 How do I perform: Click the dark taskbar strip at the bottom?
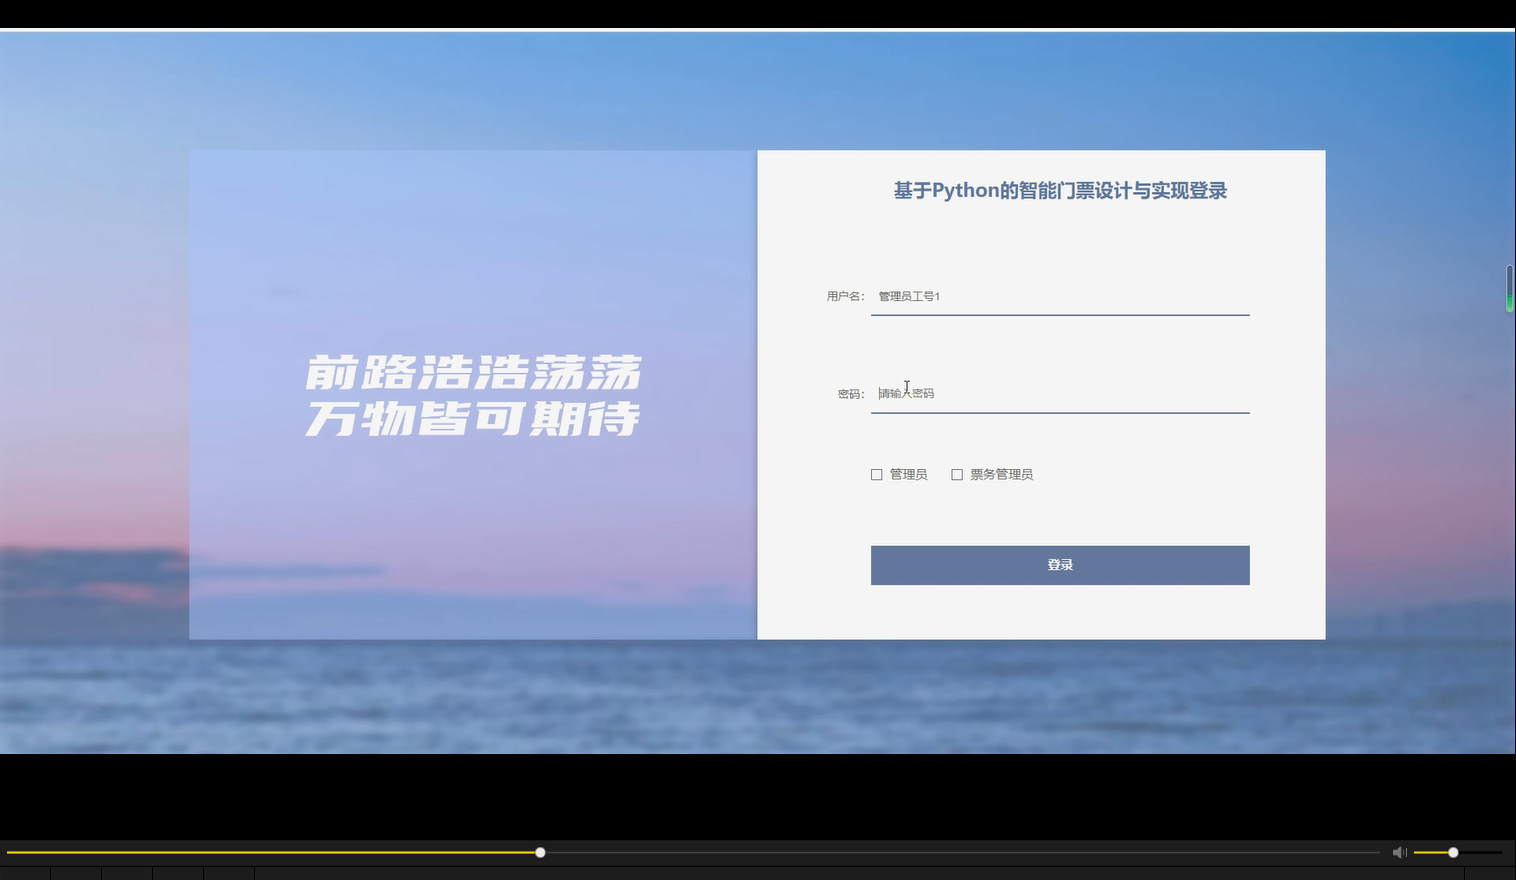pos(700,873)
